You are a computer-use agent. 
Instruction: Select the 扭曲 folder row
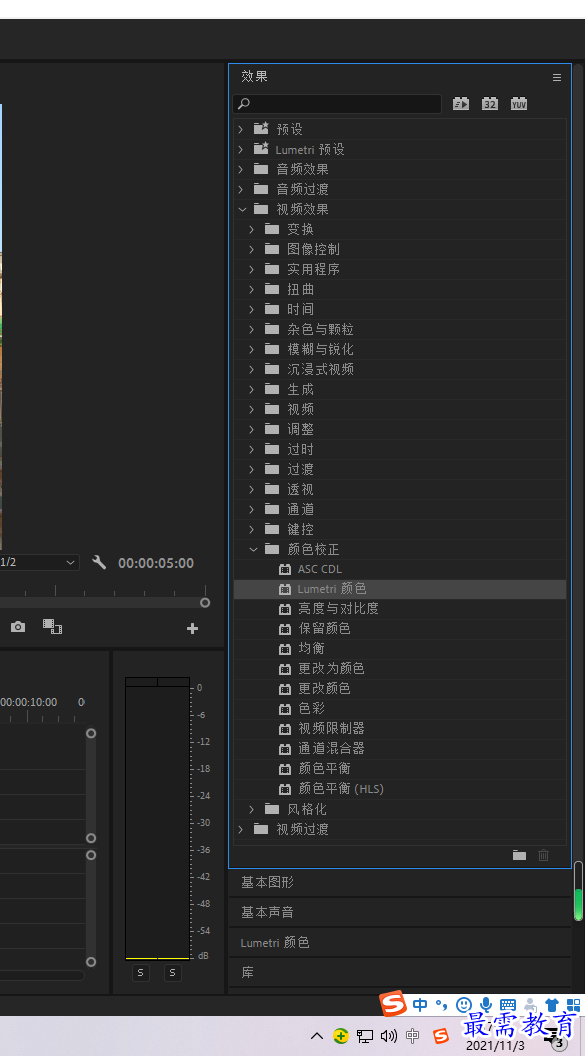[400, 290]
